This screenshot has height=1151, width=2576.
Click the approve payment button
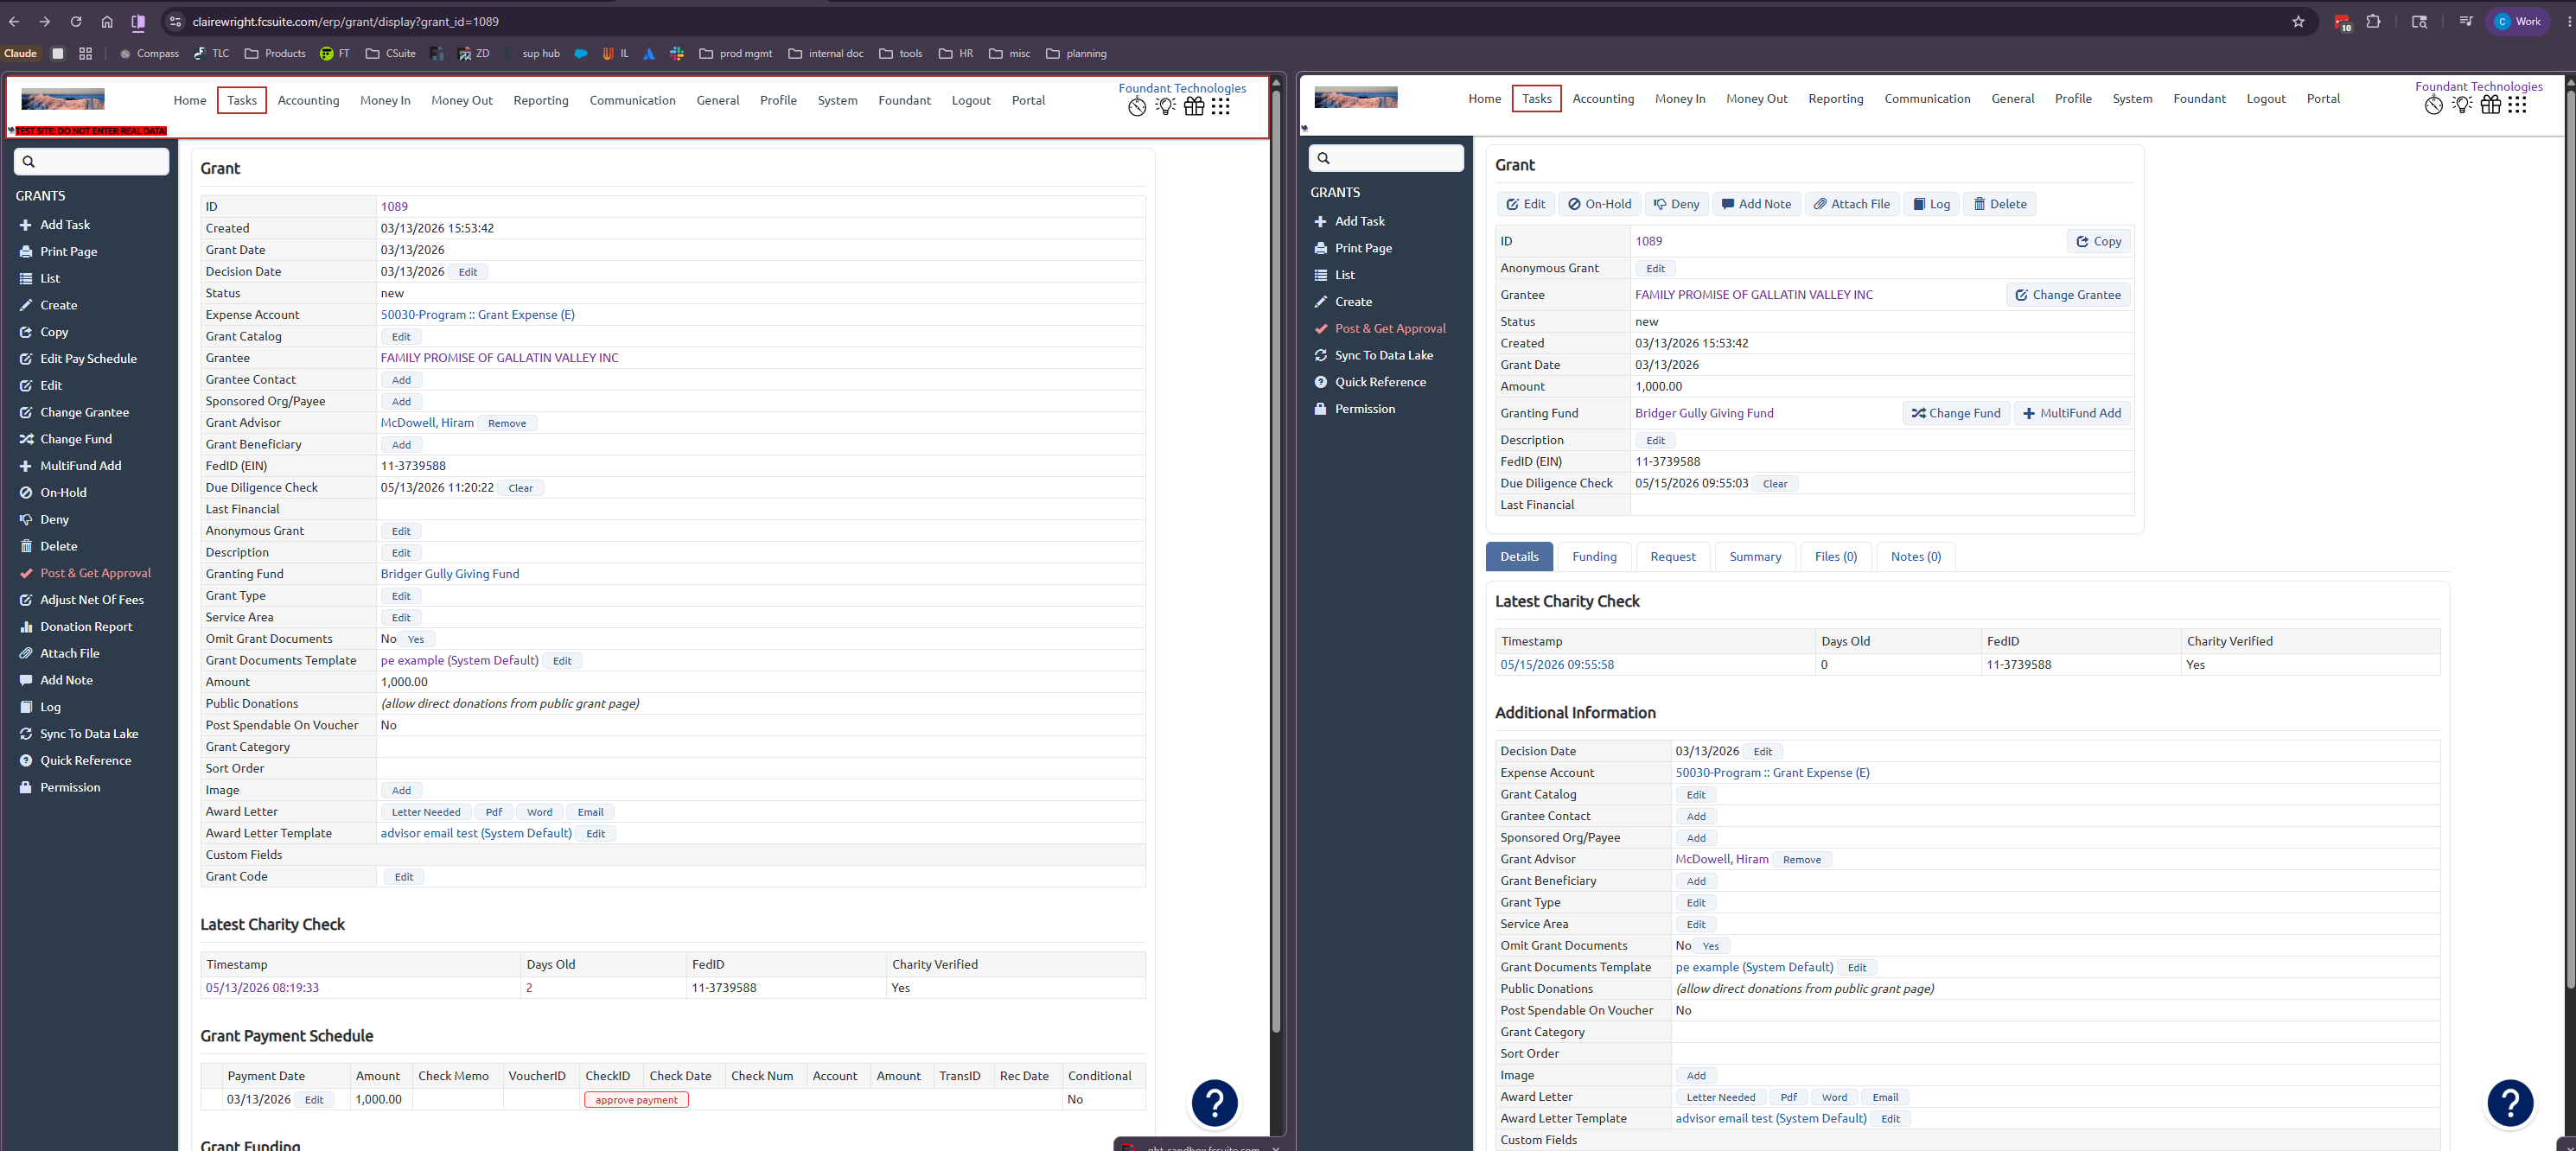636,1100
